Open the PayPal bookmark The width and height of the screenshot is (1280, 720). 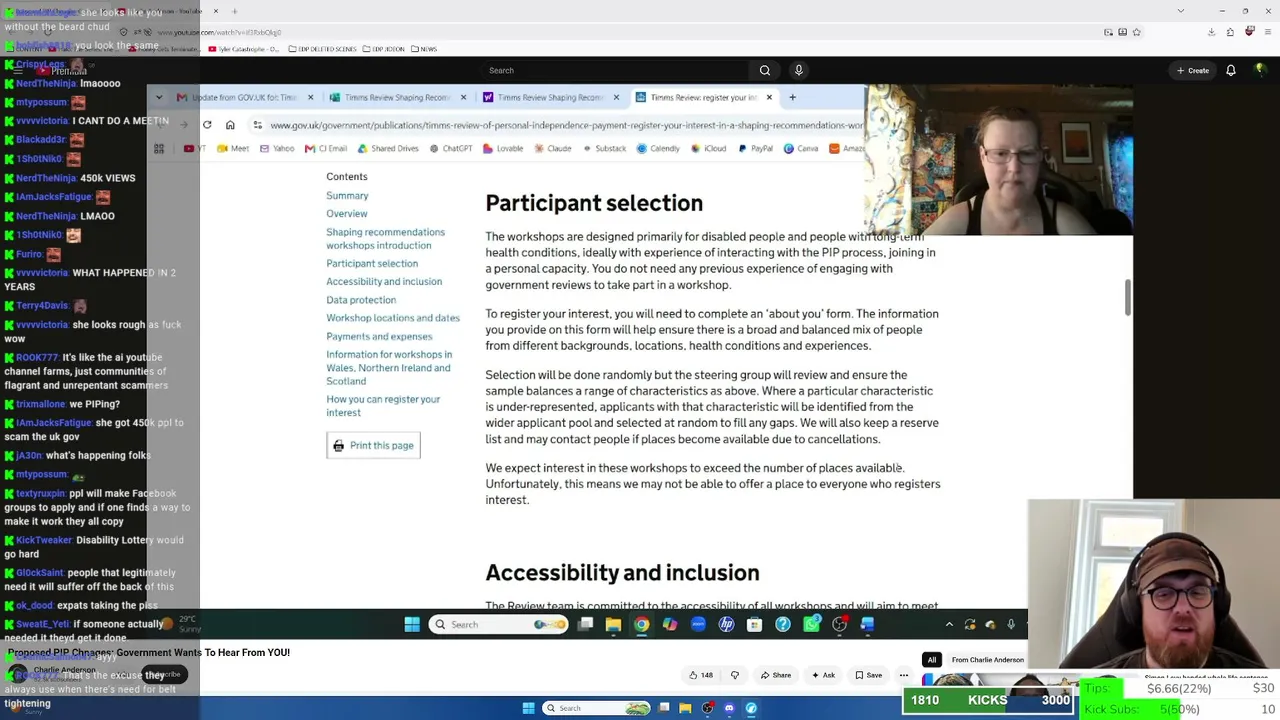pyautogui.click(x=755, y=148)
